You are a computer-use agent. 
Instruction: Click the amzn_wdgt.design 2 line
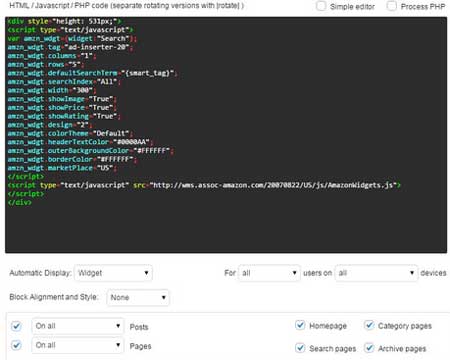pos(50,125)
